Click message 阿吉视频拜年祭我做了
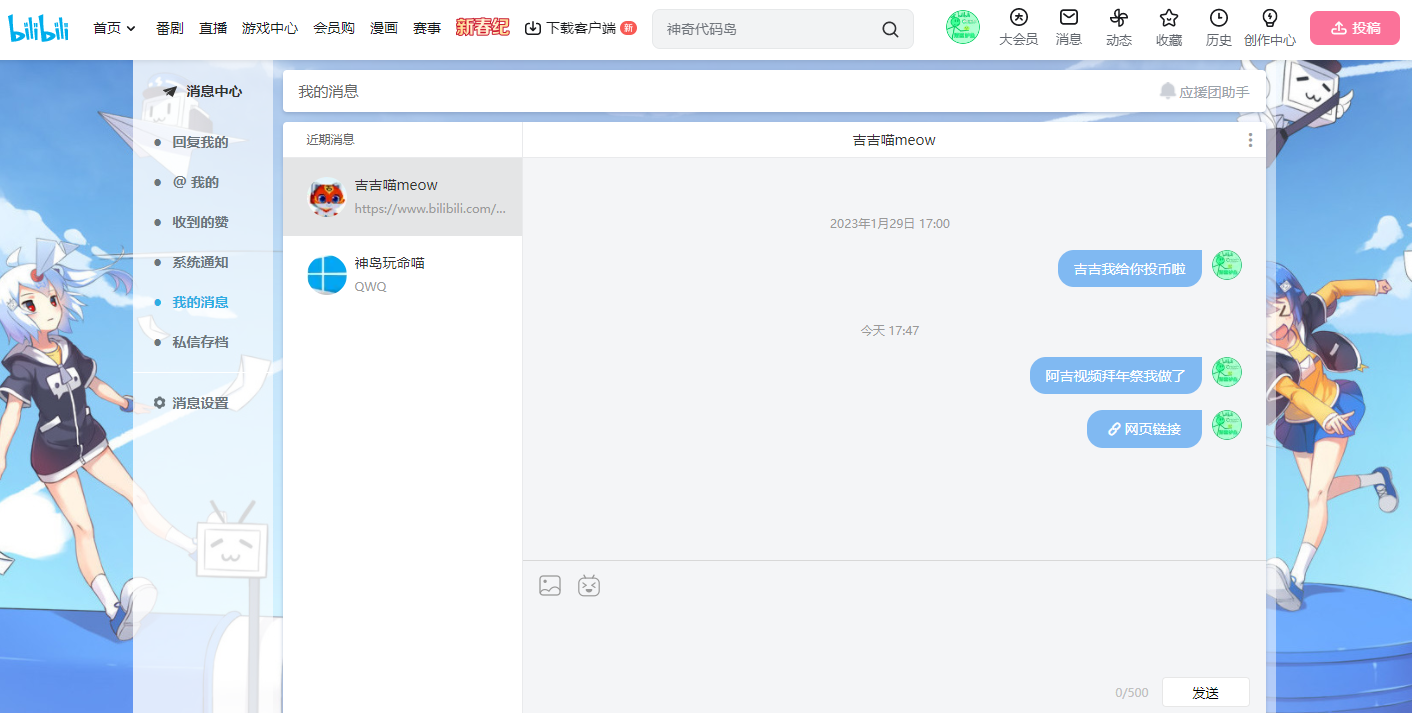This screenshot has width=1412, height=713. pos(1116,375)
